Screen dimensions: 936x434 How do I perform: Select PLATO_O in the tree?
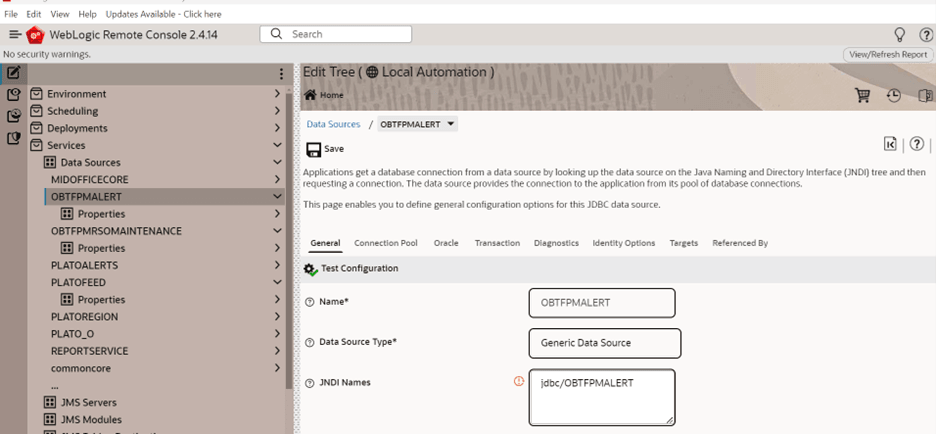72,334
